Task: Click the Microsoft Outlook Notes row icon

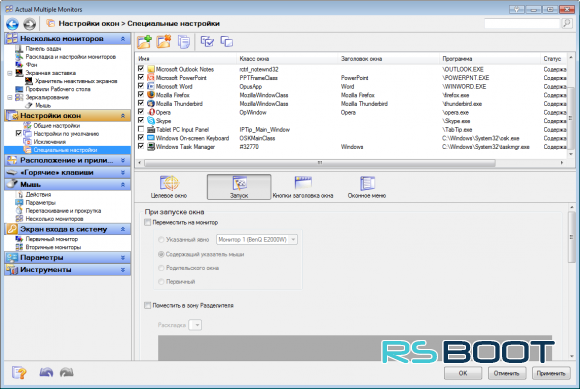Action: [151, 69]
